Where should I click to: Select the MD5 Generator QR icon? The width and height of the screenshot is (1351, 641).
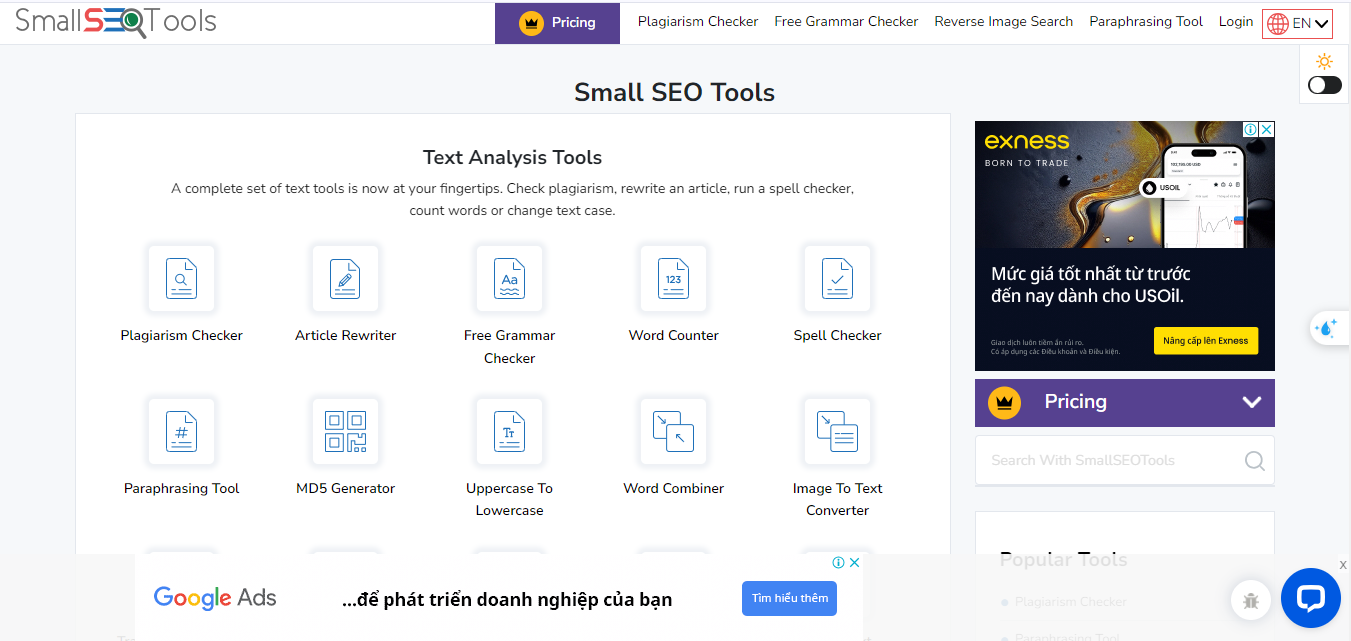click(x=345, y=432)
